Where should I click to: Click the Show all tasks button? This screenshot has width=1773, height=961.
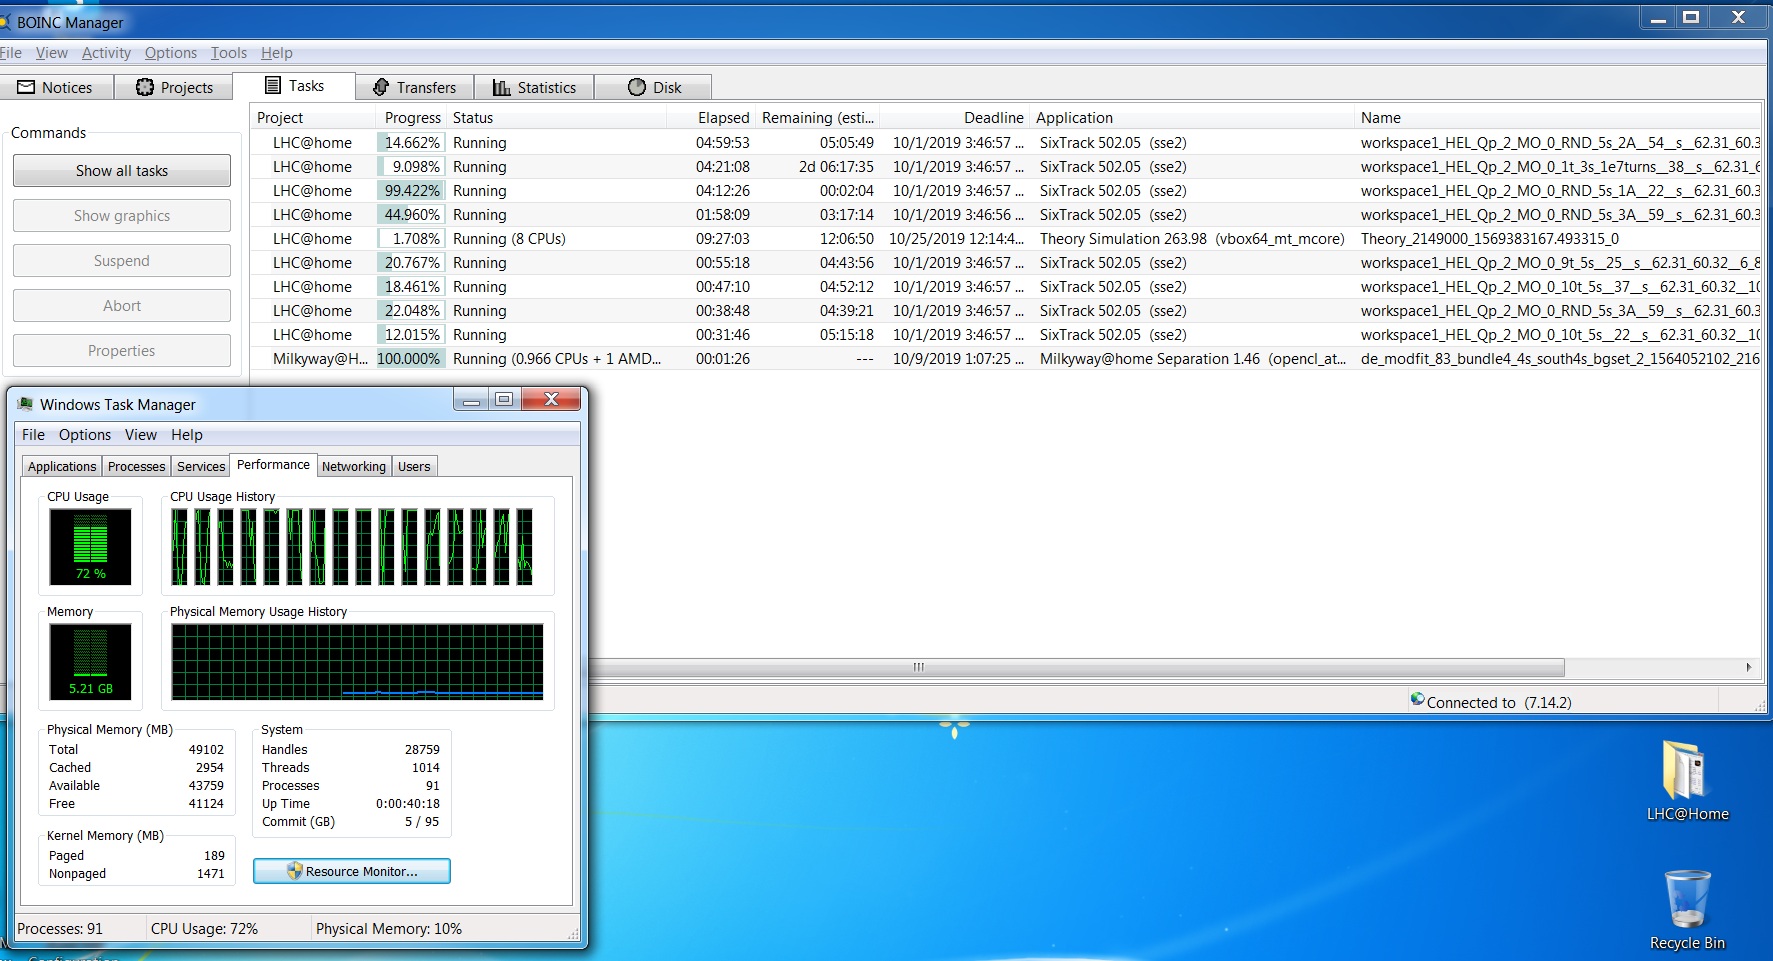[122, 171]
